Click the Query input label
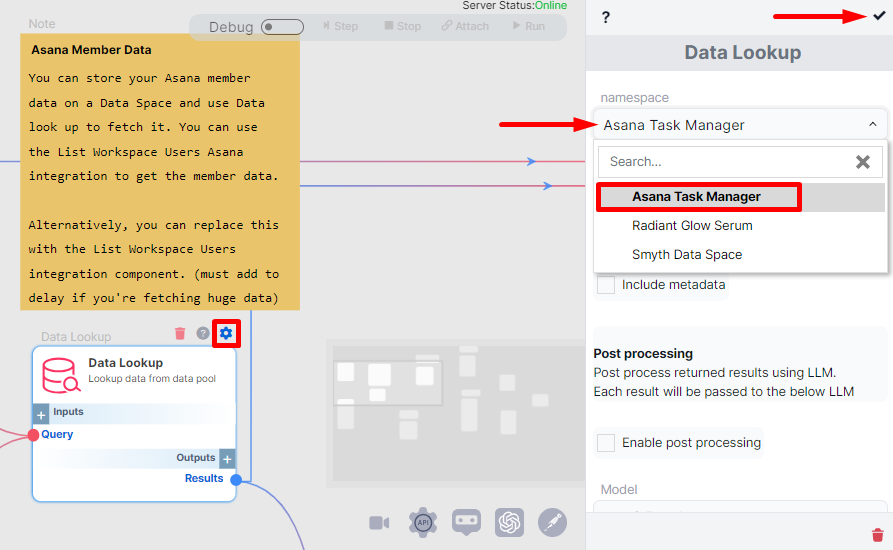 57,434
